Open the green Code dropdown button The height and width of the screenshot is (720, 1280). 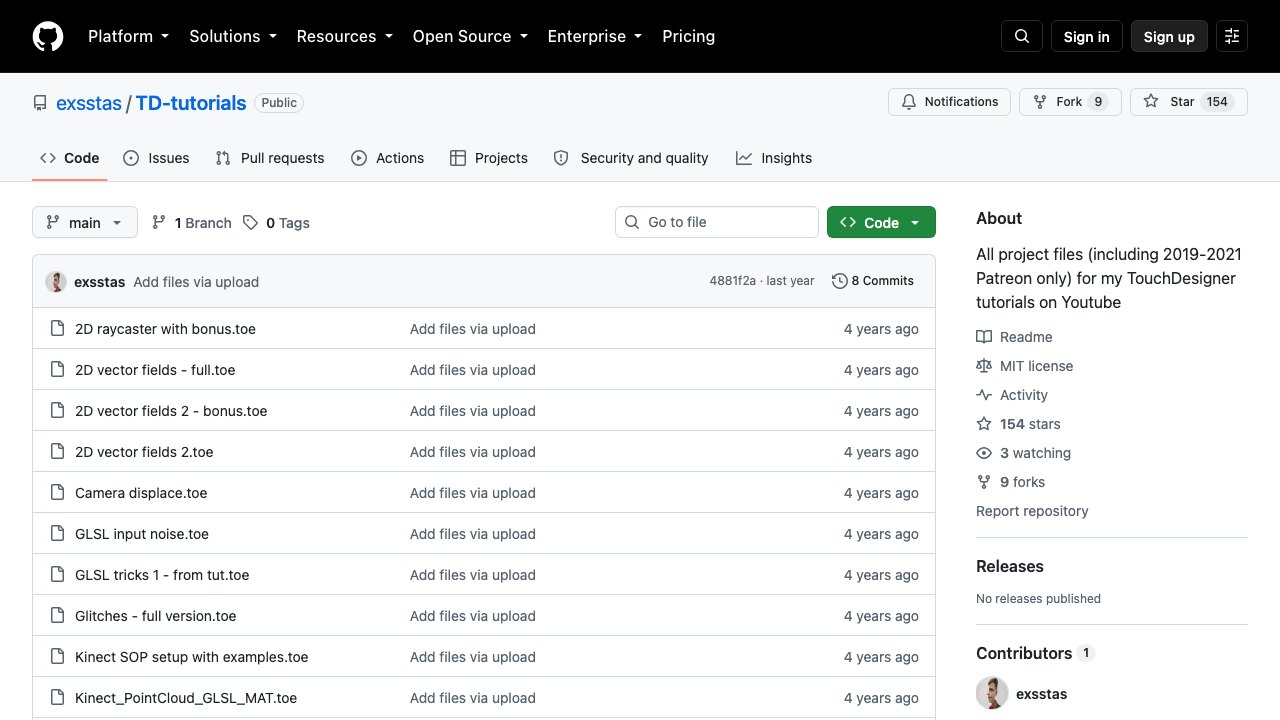881,222
